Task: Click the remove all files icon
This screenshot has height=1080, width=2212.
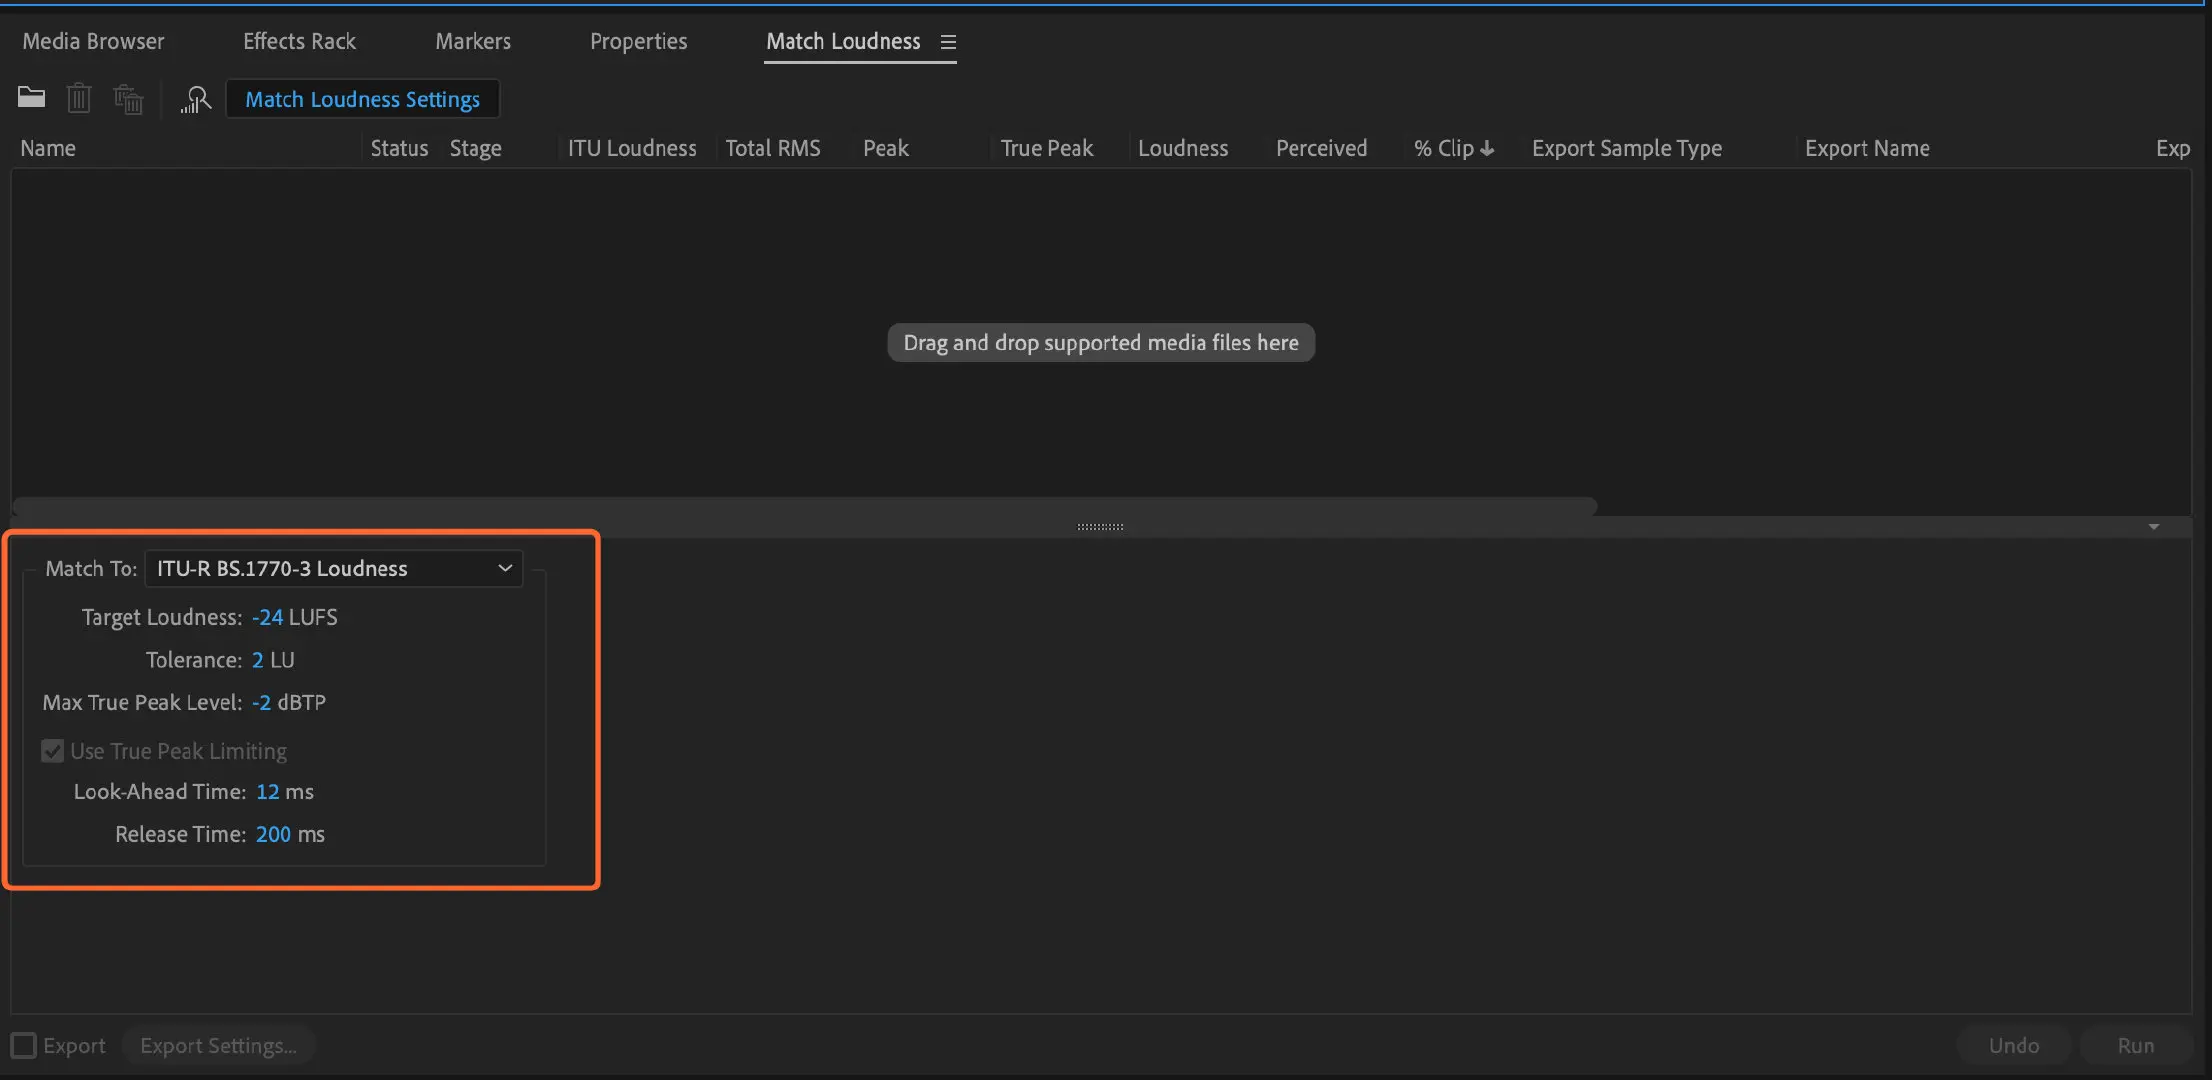Action: click(129, 99)
